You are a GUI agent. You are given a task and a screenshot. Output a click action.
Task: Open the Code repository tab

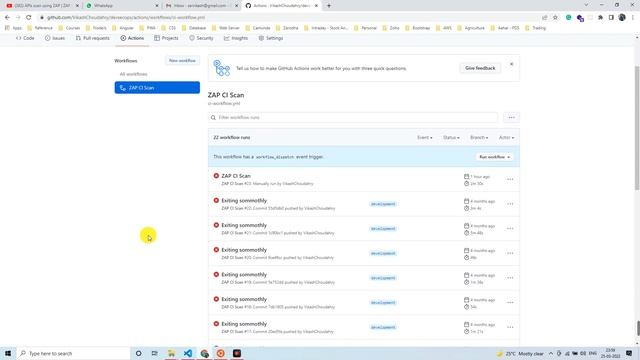coord(25,38)
